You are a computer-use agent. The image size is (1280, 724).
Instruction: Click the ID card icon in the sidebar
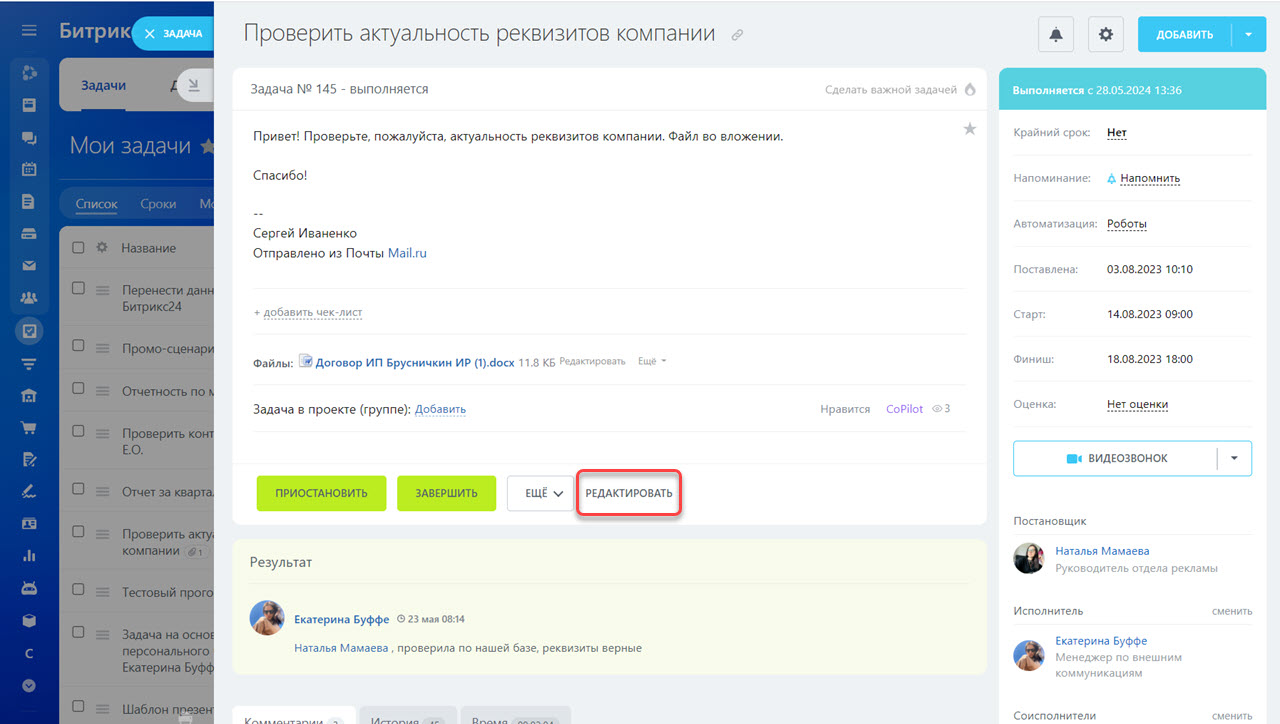(x=29, y=523)
